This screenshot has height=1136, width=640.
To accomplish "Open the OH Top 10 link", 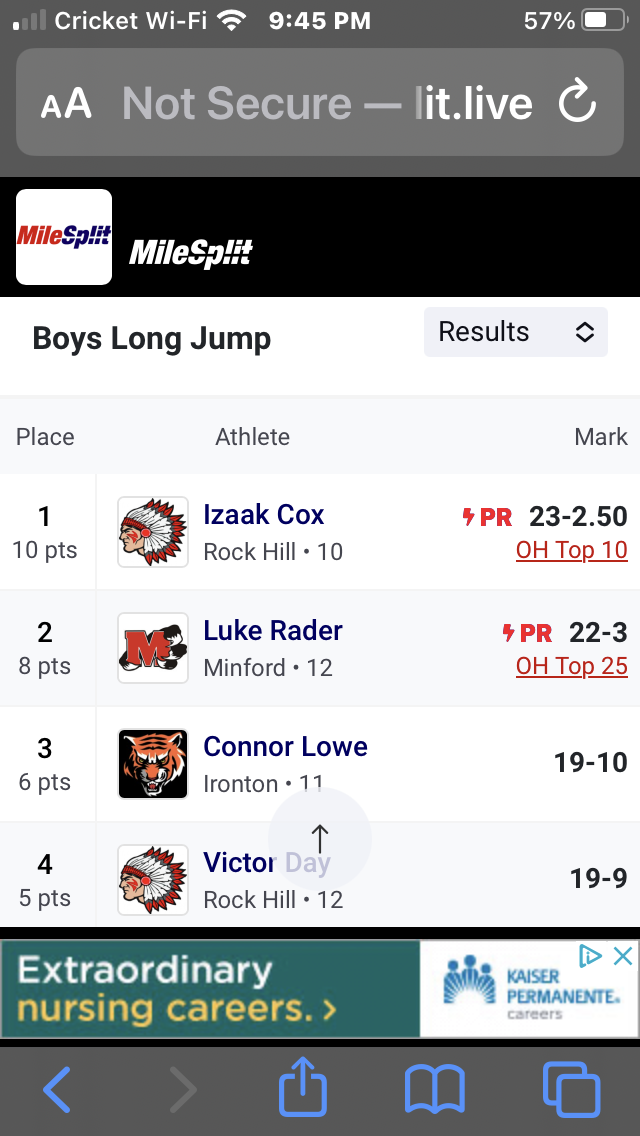I will (x=571, y=550).
